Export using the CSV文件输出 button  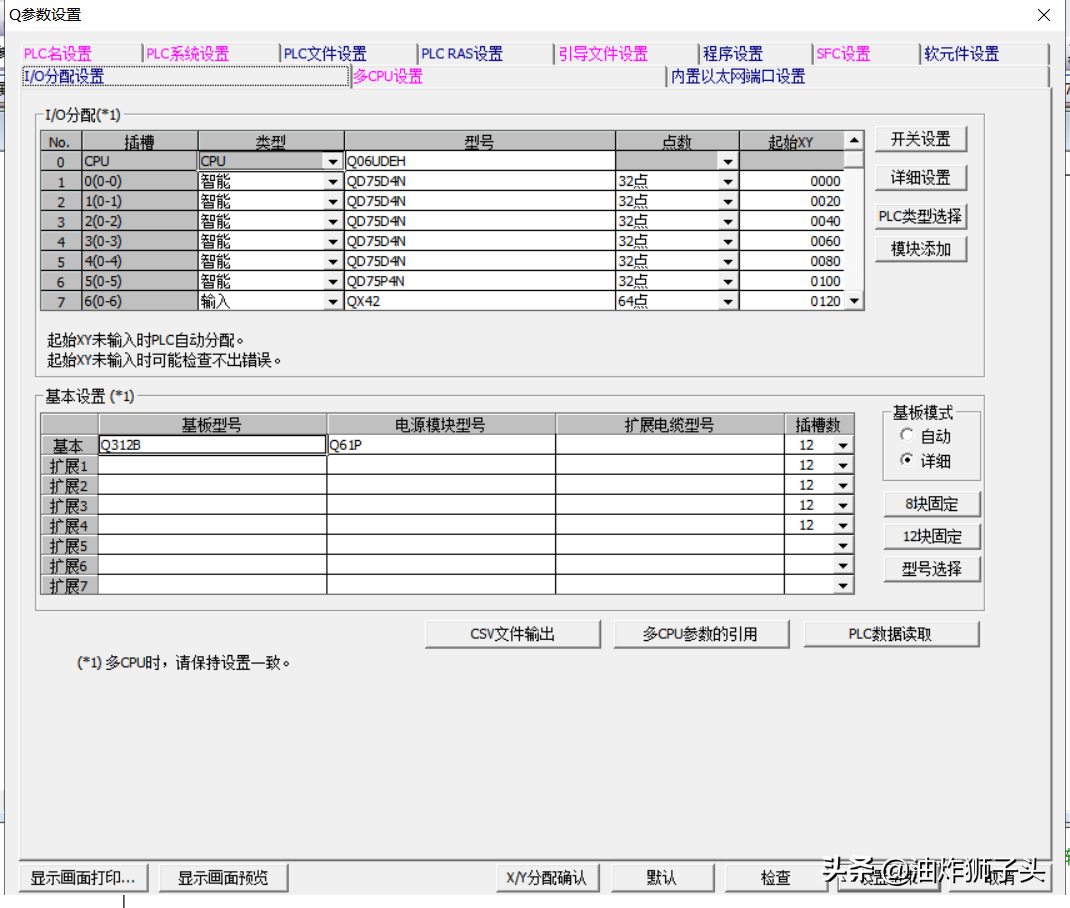point(512,634)
